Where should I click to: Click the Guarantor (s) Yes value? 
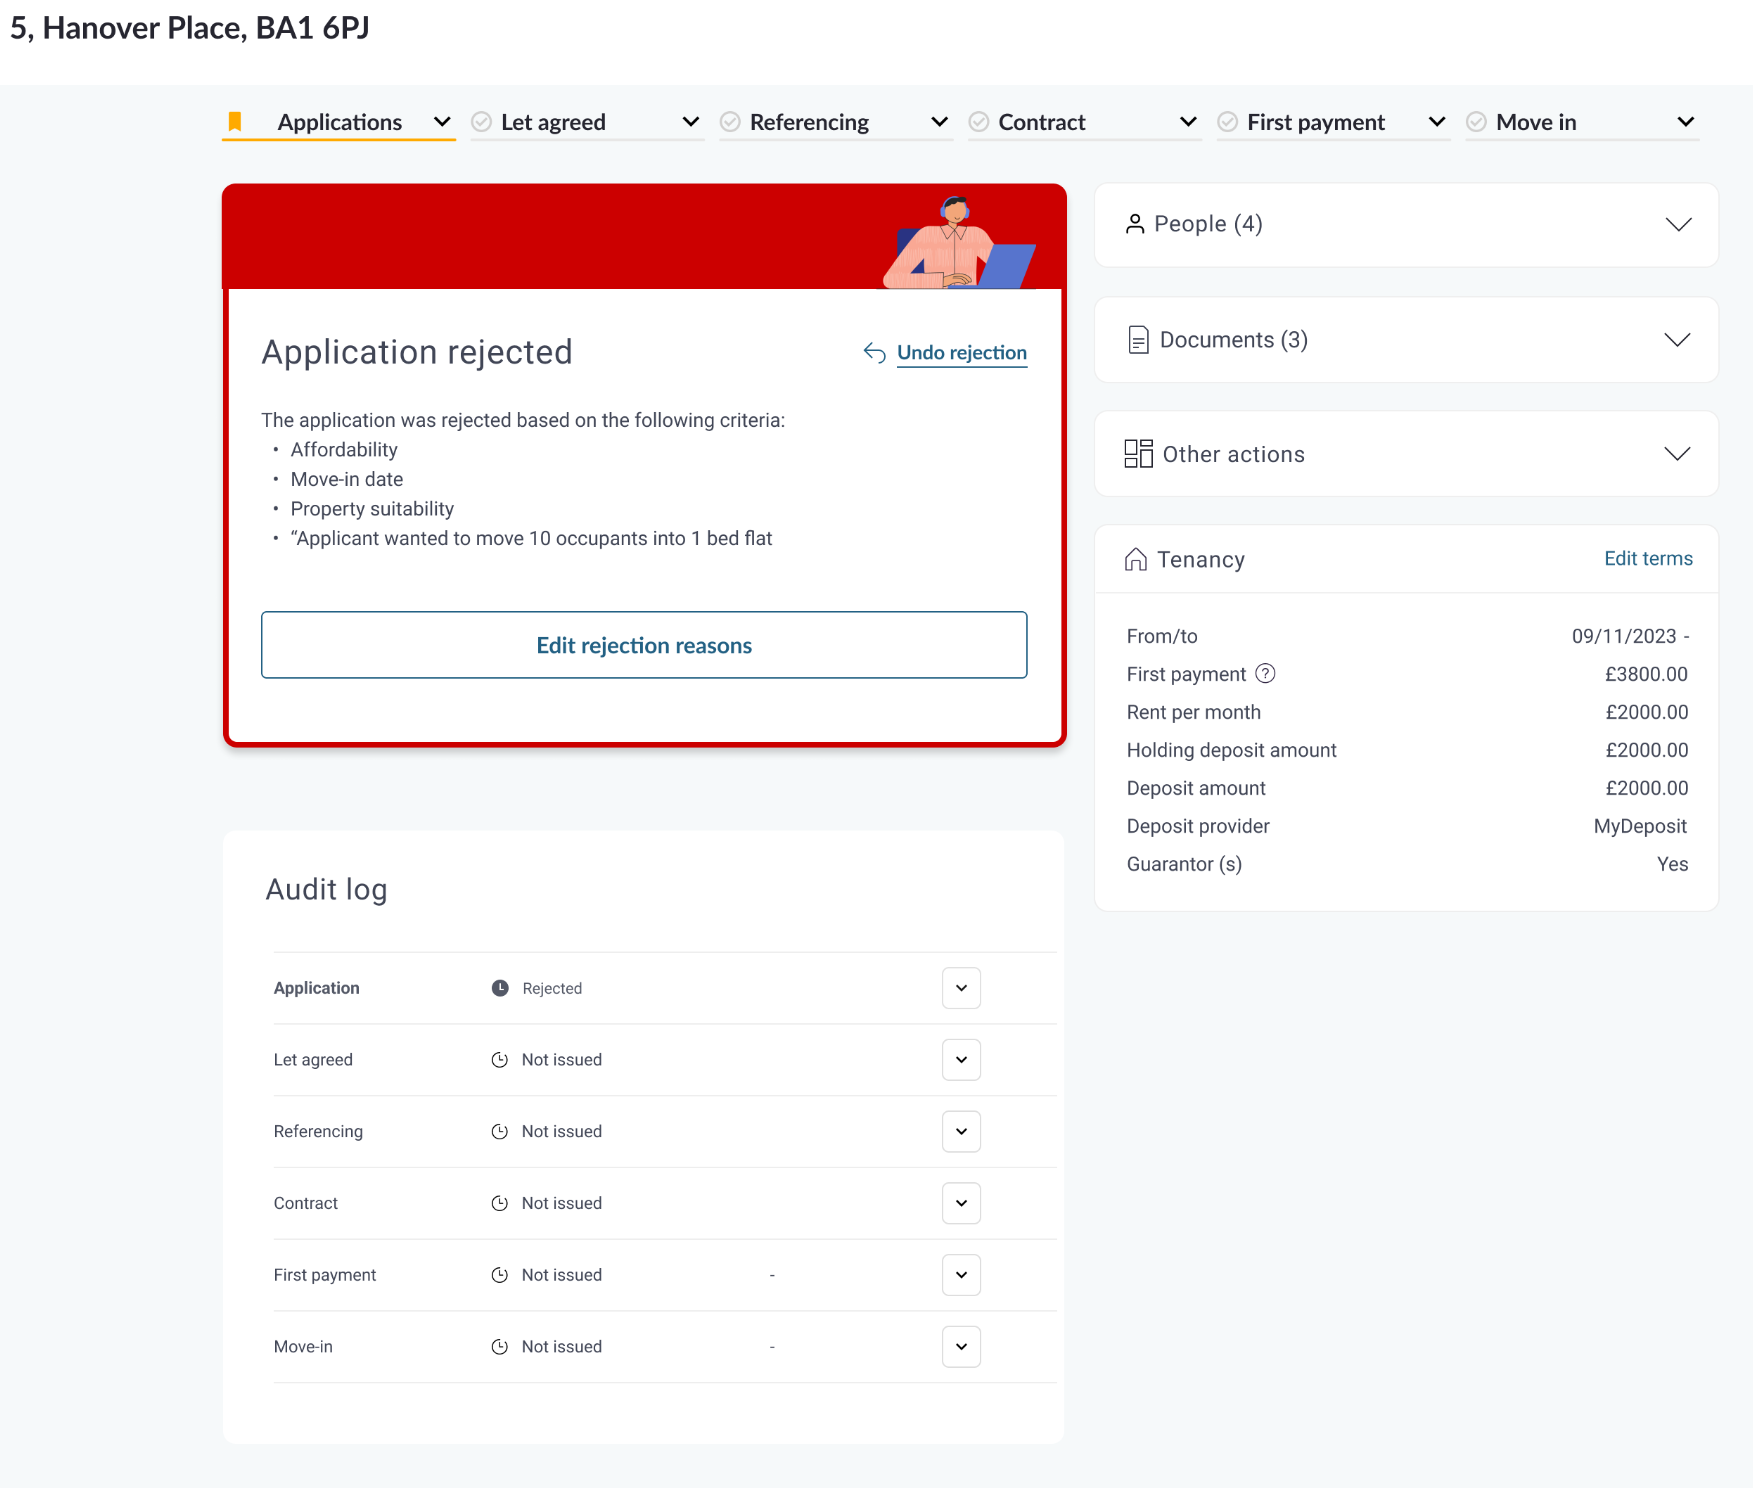coord(1672,864)
